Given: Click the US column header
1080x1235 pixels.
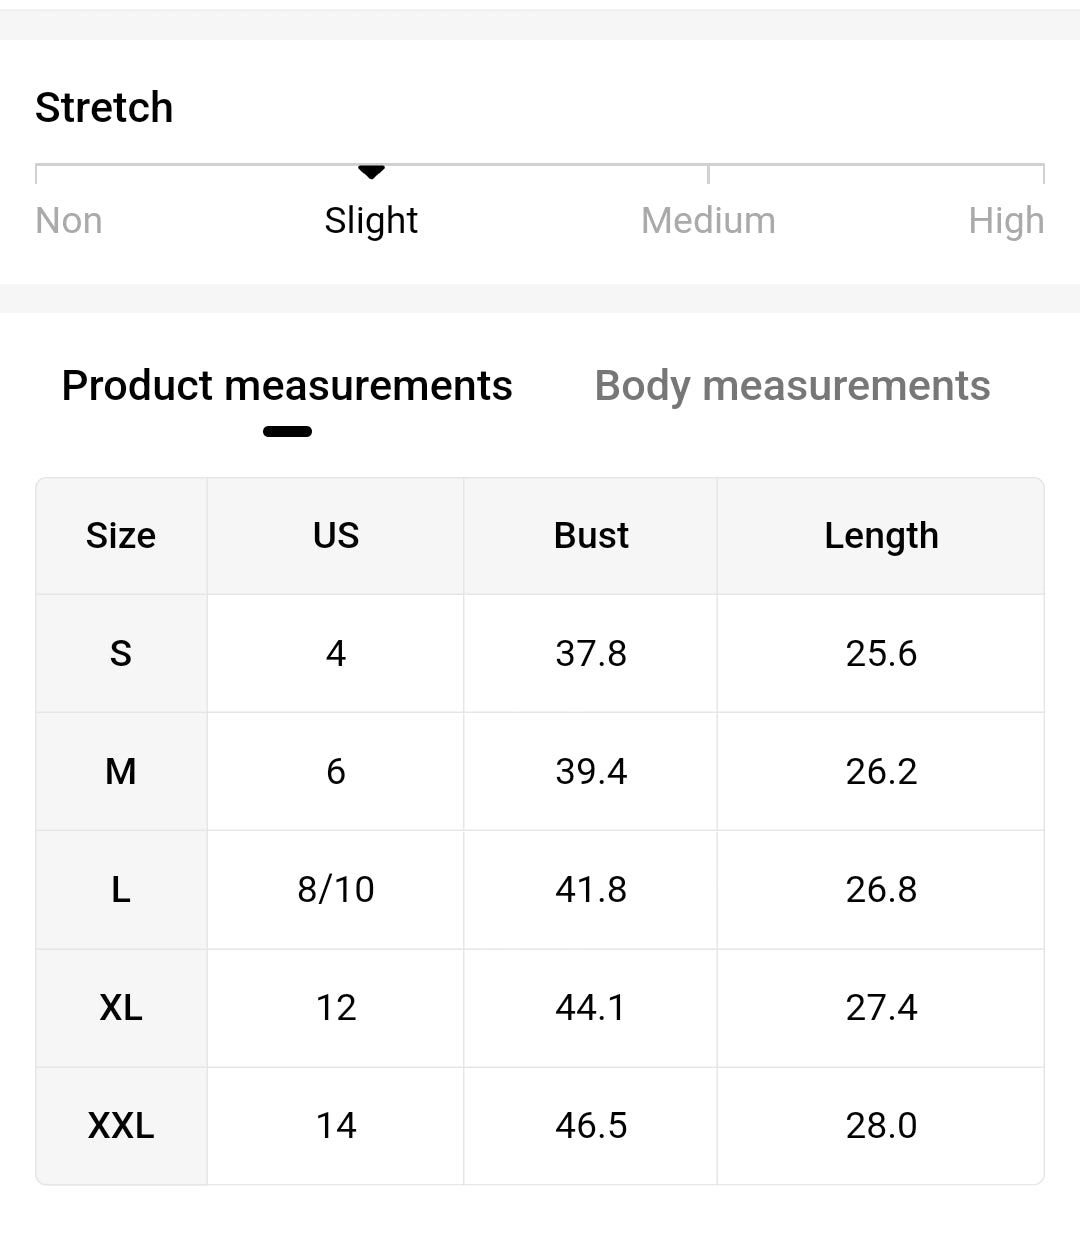Looking at the screenshot, I should [336, 536].
